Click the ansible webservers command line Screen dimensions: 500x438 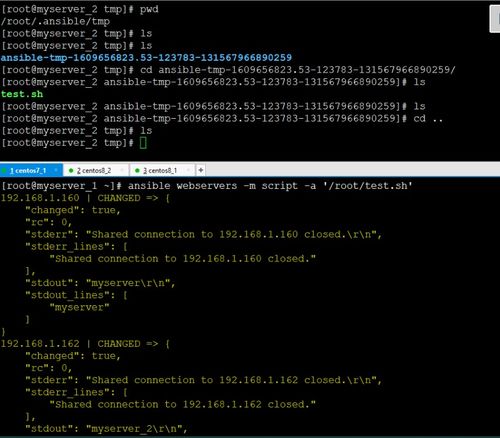(207, 186)
